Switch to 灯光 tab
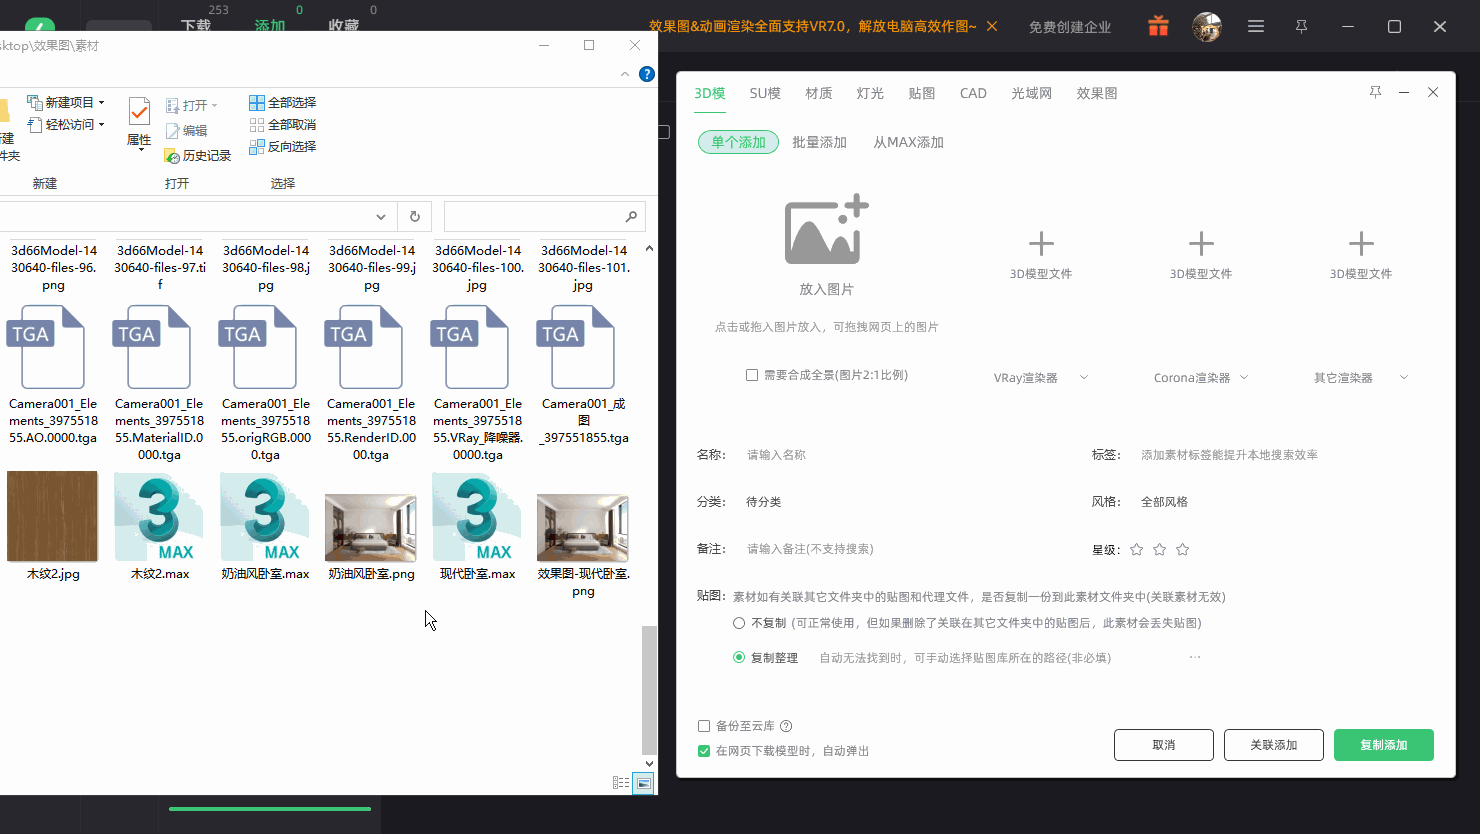The image size is (1480, 834). tap(870, 93)
